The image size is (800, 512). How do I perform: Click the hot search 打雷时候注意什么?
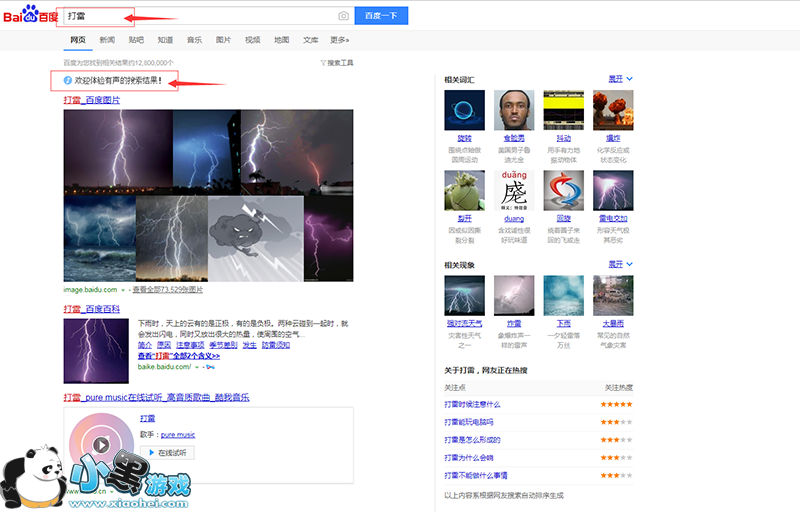(472, 404)
